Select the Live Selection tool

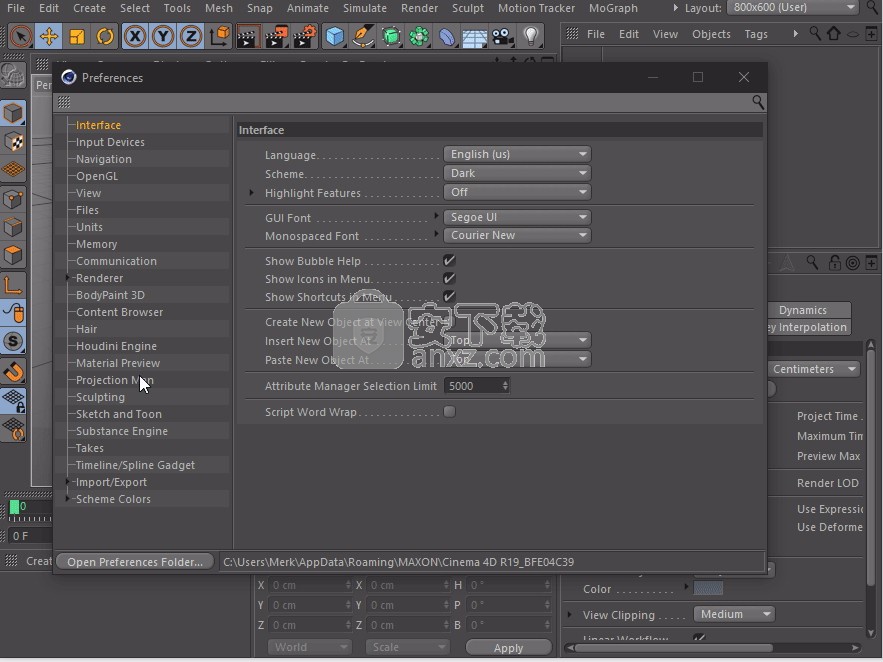[x=21, y=37]
